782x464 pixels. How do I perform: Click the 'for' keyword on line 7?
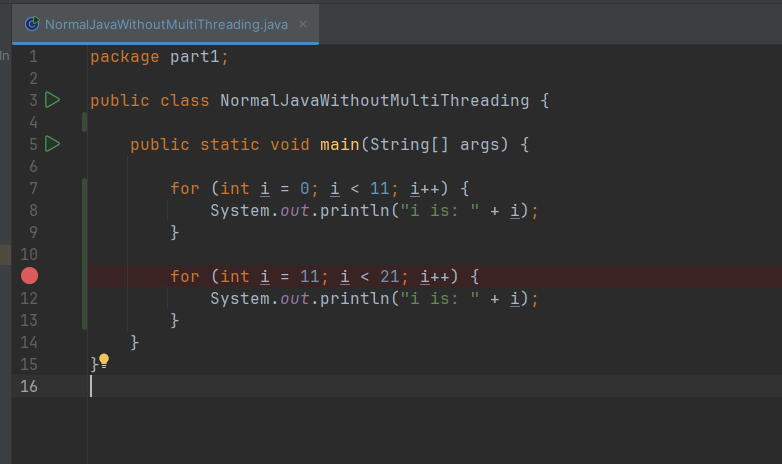185,188
